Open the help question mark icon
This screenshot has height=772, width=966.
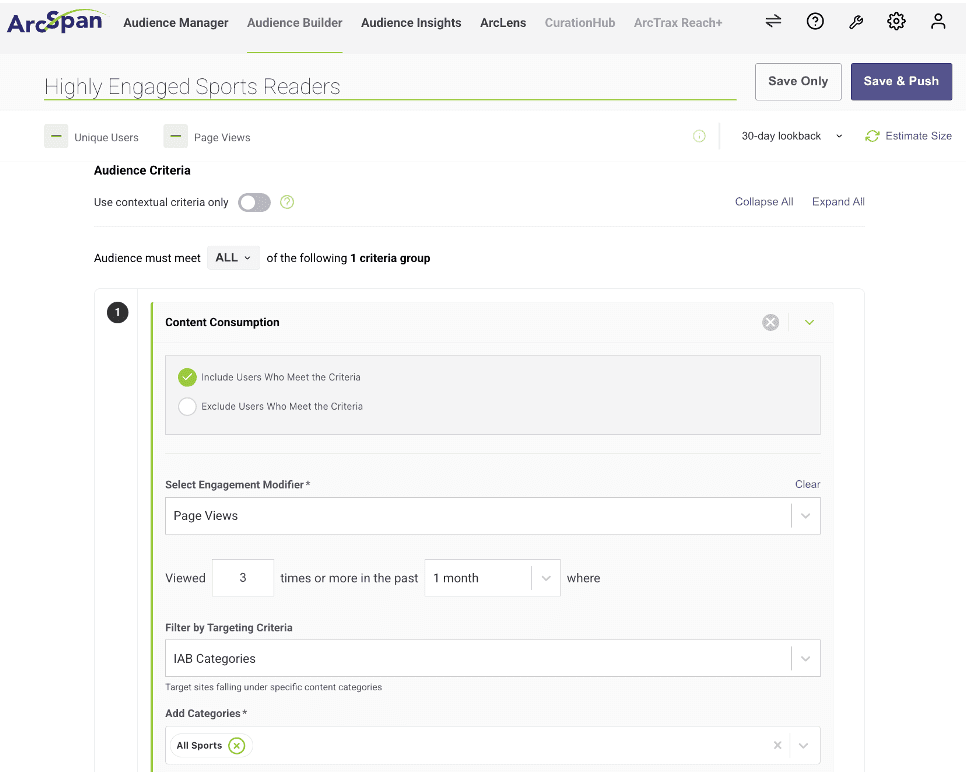pos(815,22)
